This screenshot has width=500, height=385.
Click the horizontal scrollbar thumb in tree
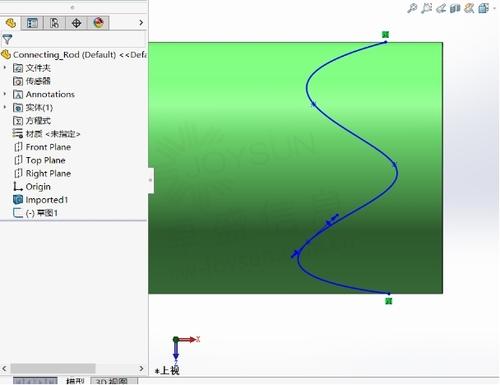pos(53,369)
